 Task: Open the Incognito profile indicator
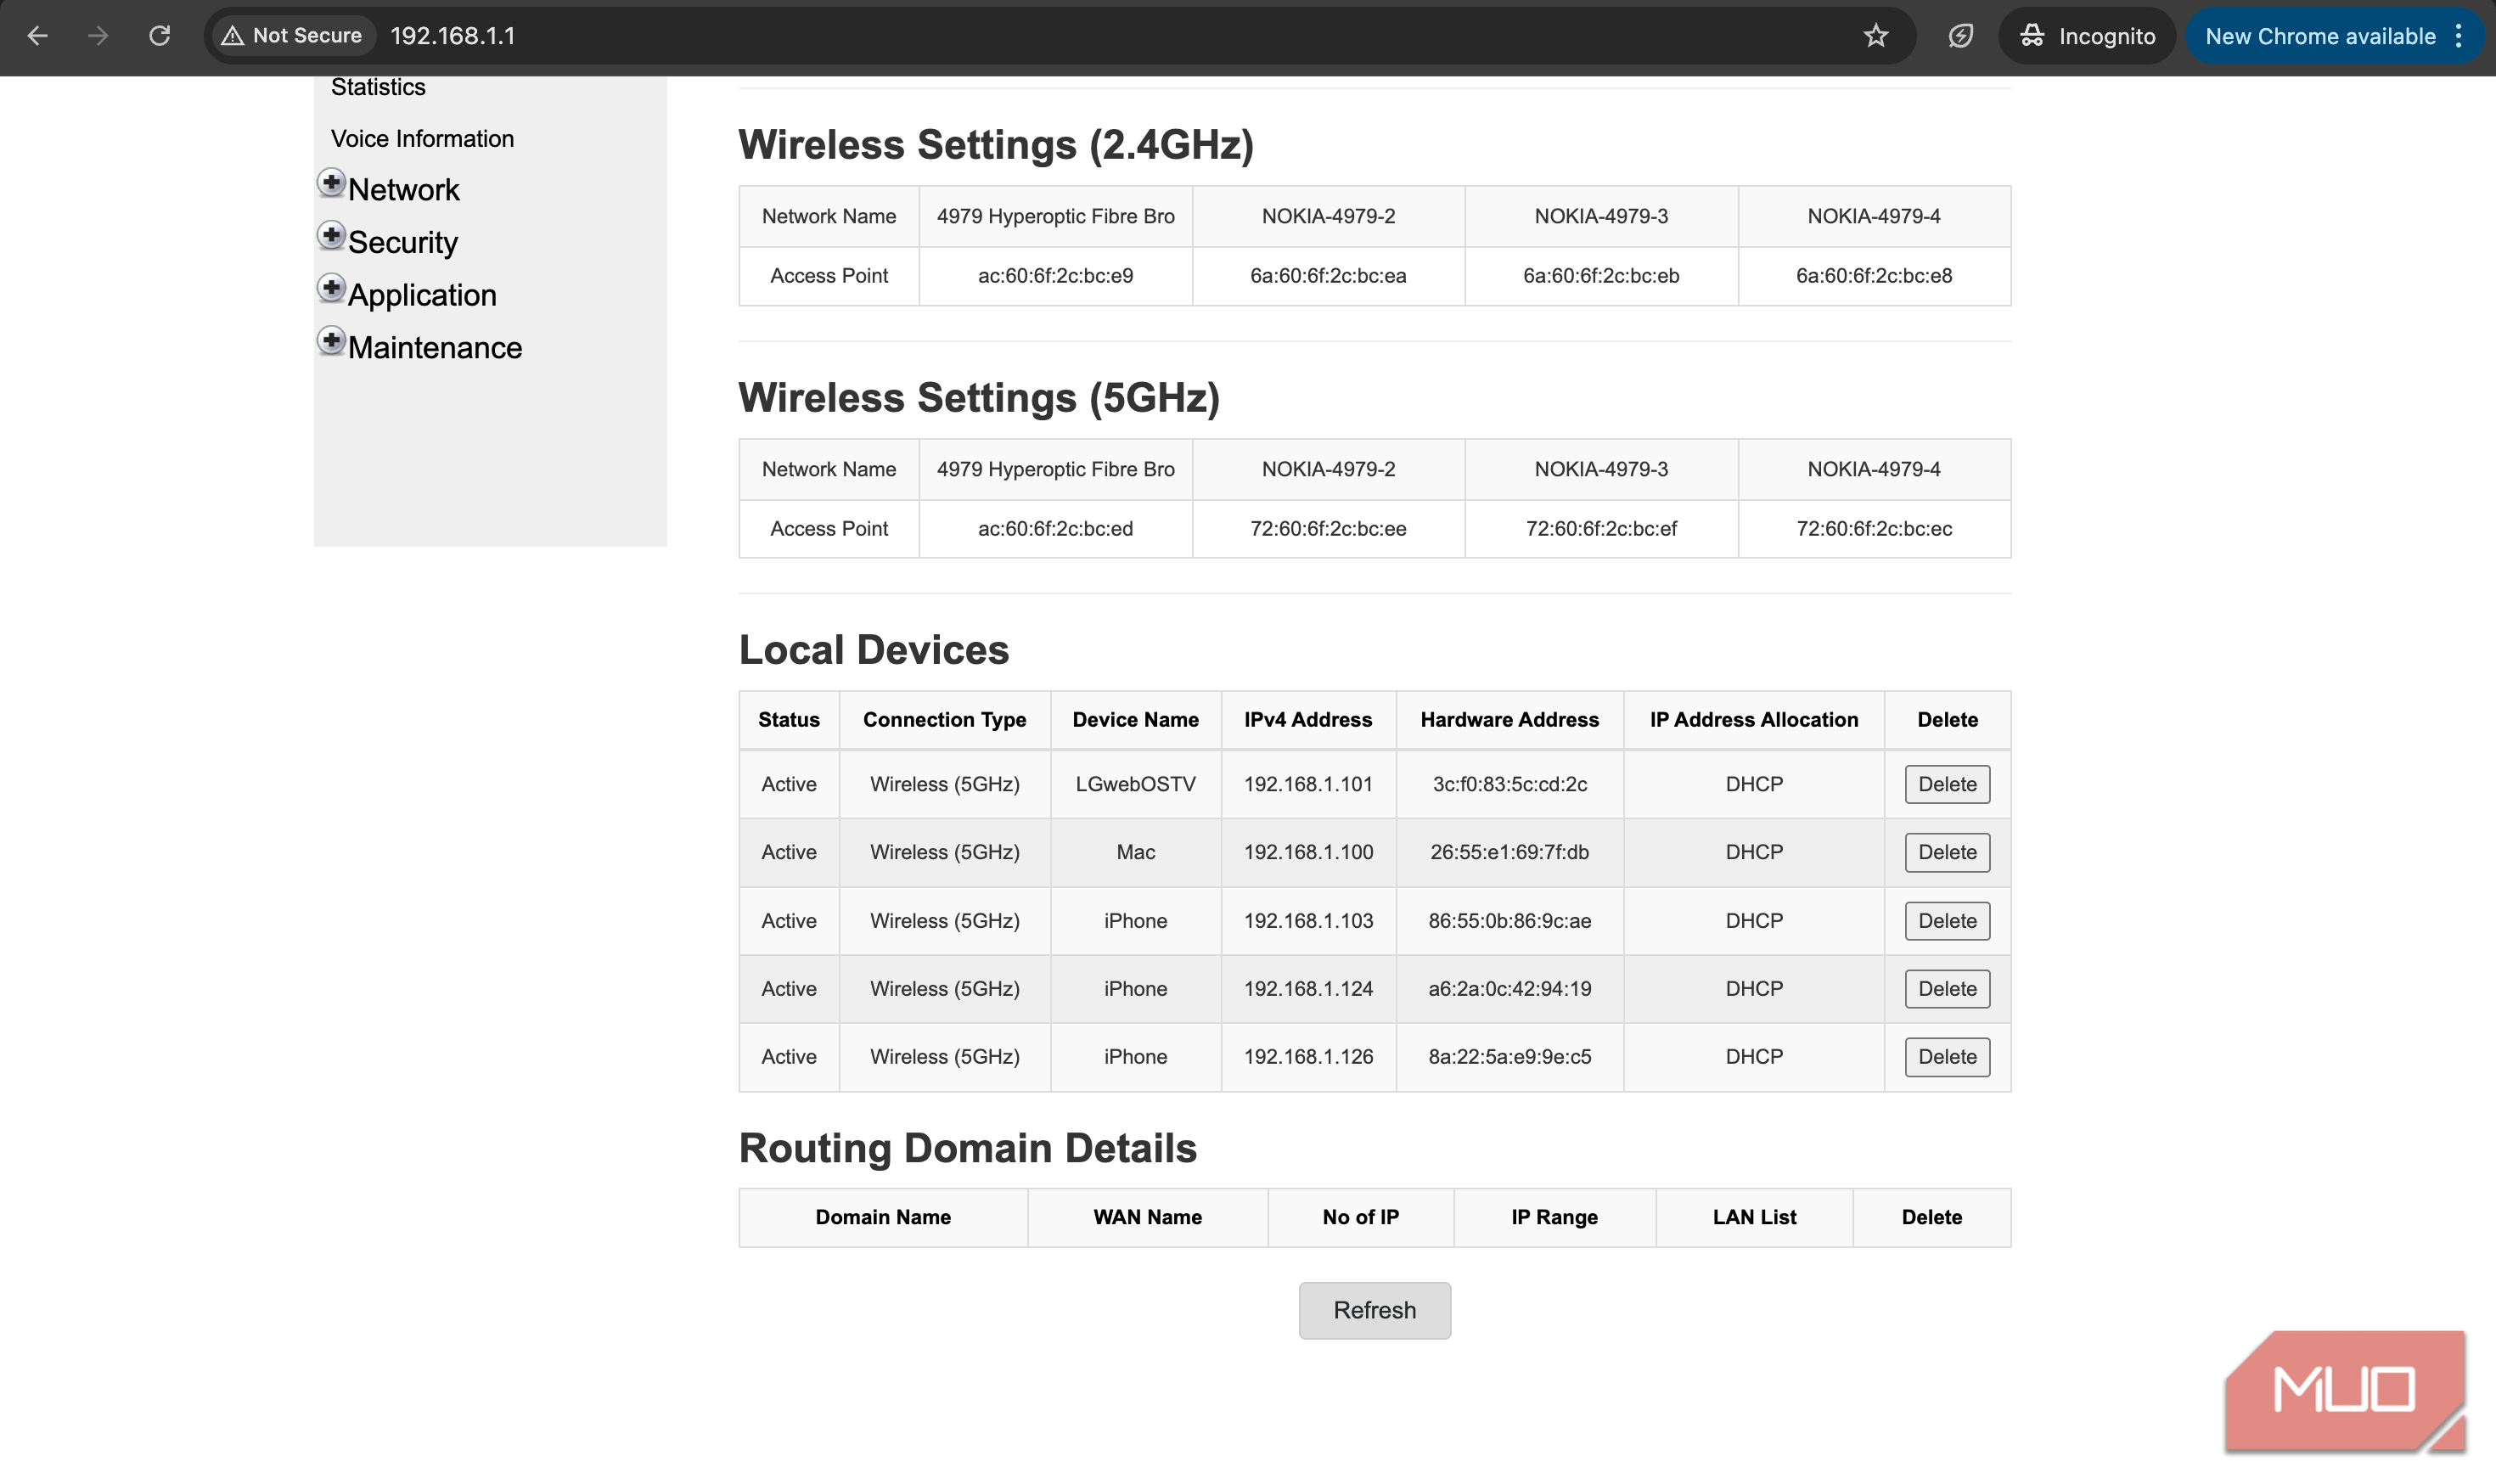point(2087,36)
